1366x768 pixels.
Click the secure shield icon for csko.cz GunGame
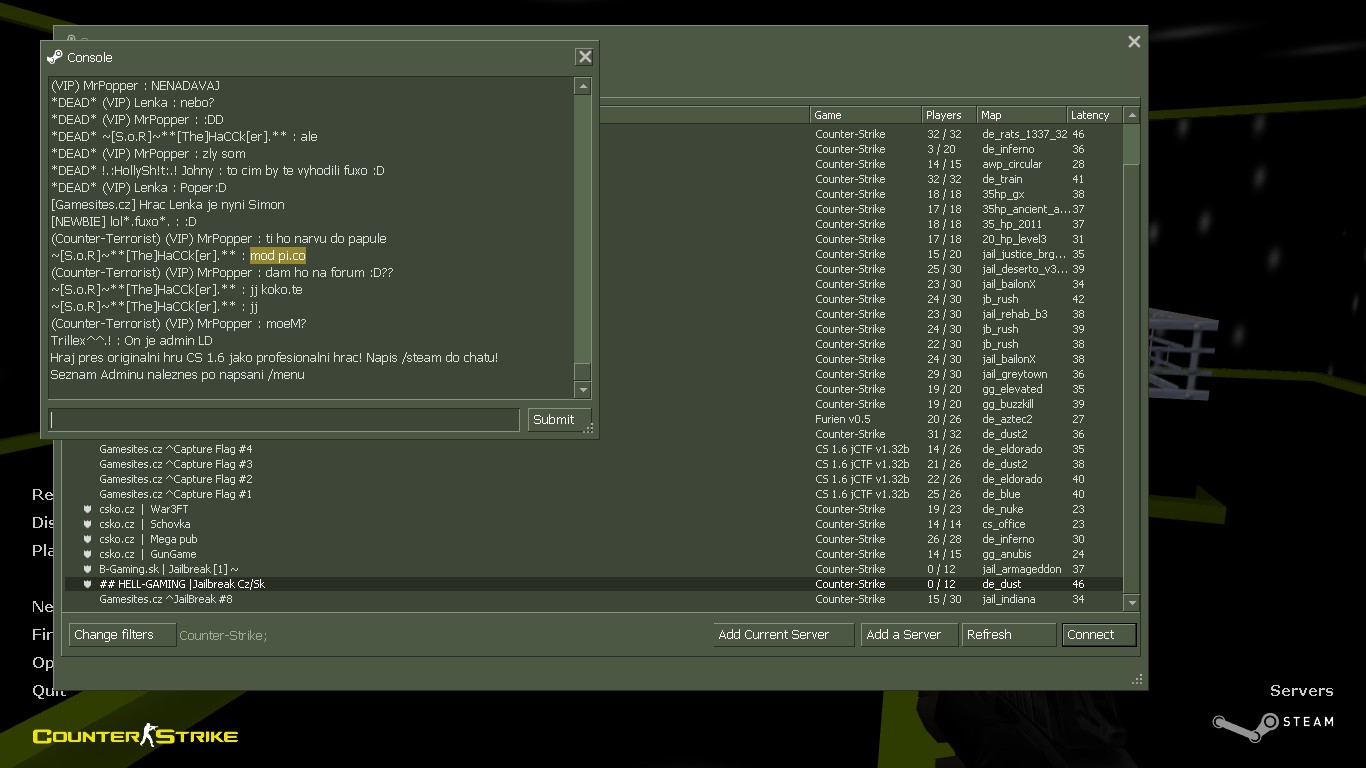(x=88, y=554)
